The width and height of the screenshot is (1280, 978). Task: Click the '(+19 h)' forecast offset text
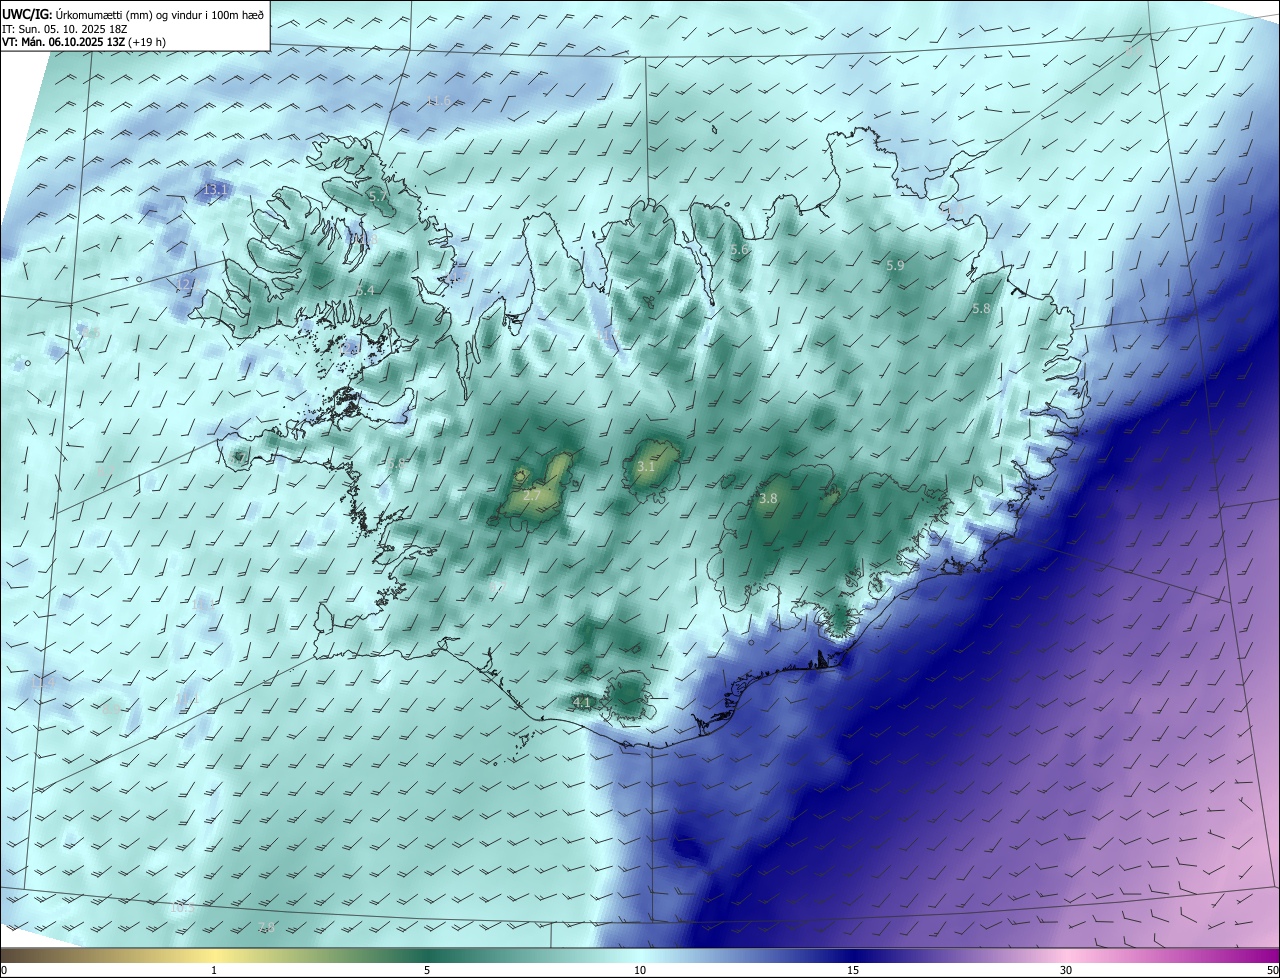pyautogui.click(x=147, y=42)
